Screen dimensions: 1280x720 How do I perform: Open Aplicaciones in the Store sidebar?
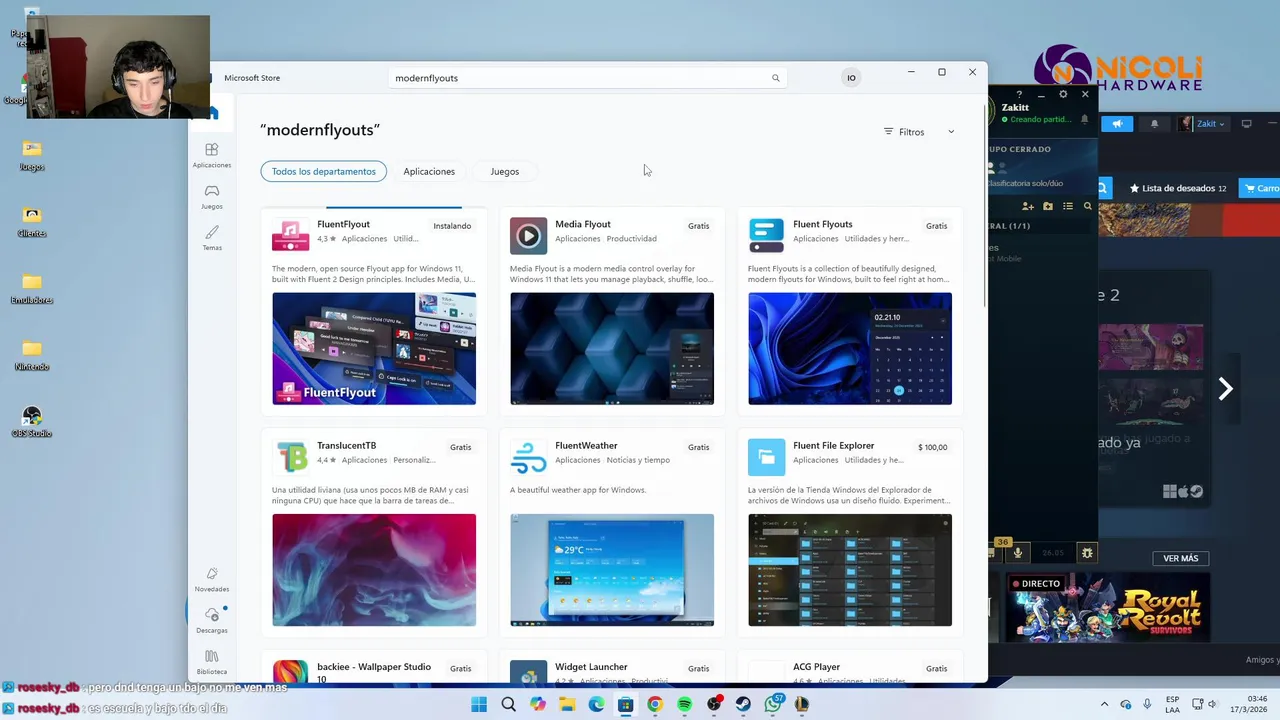(x=212, y=155)
